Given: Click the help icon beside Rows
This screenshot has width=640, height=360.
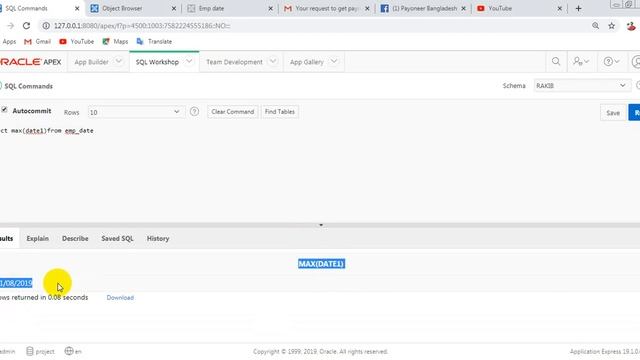Looking at the screenshot, I should tap(194, 111).
